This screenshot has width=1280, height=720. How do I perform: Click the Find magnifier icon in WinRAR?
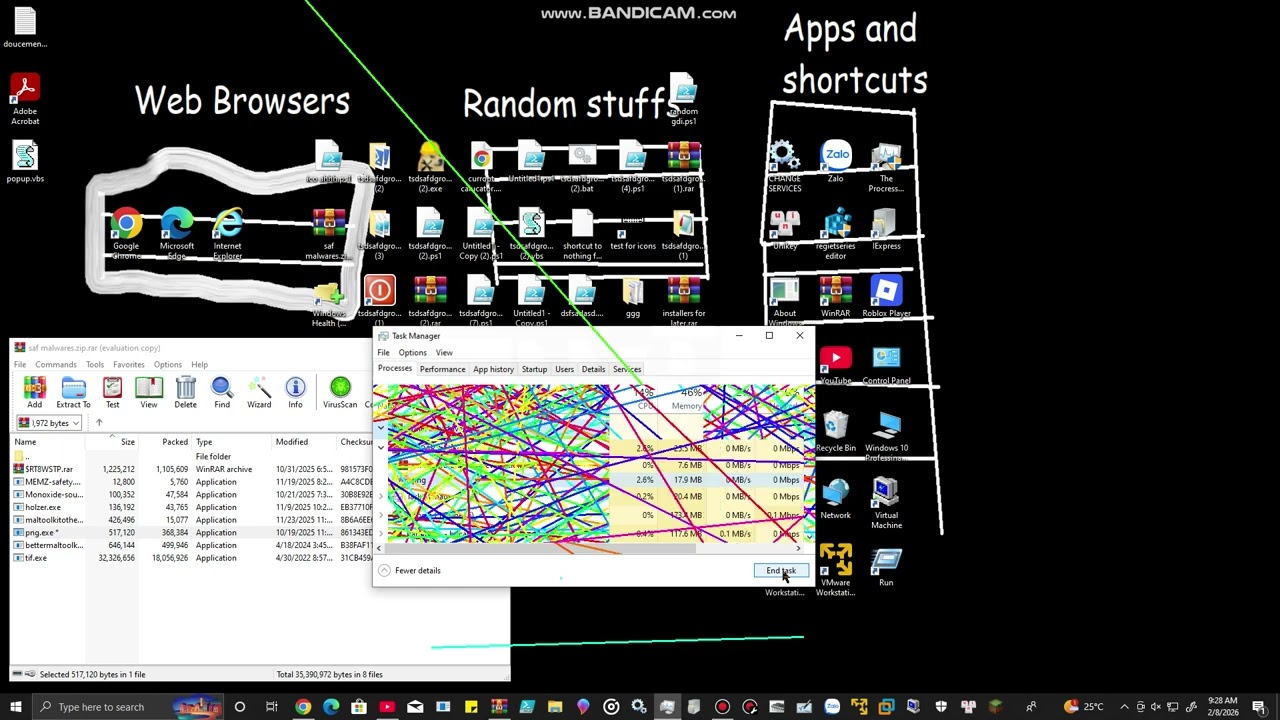point(222,392)
